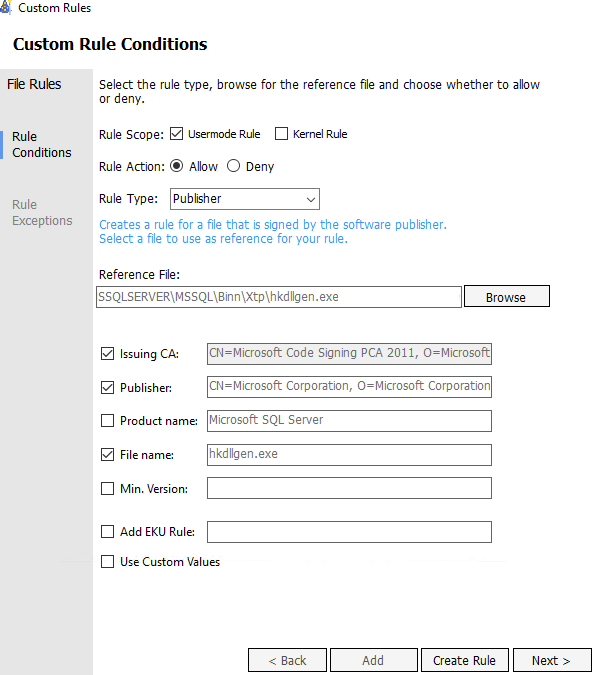Open the Rule Type dropdown
The image size is (592, 675).
coord(245,199)
